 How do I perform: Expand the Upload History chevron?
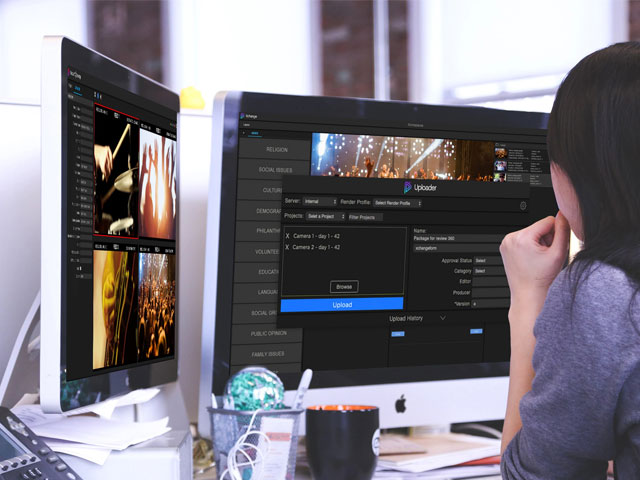[x=442, y=318]
